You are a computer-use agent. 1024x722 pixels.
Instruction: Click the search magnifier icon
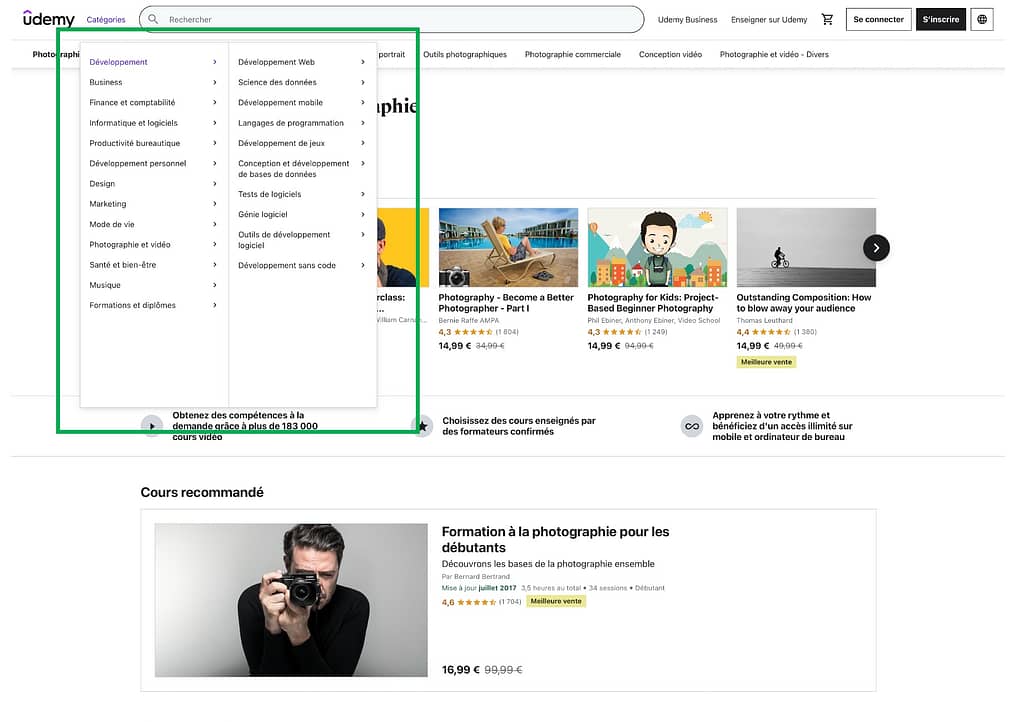[153, 20]
